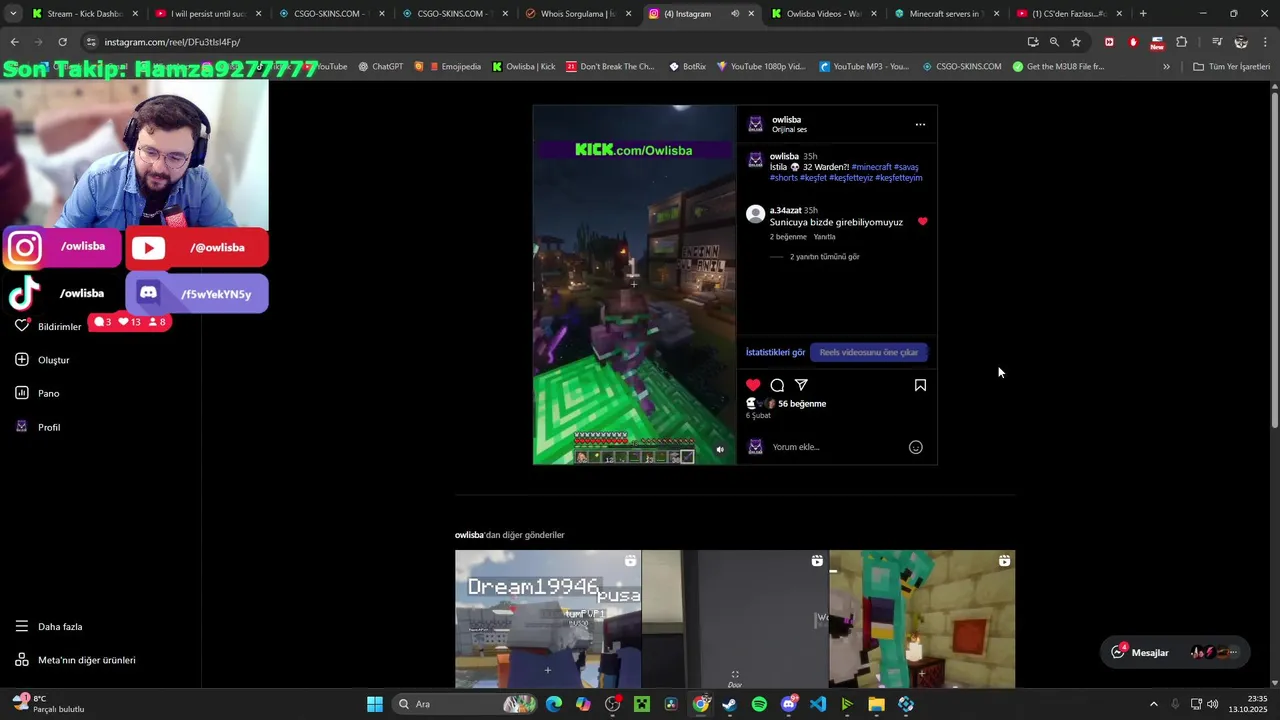
Task: Toggle the reel video sound icon
Action: [x=720, y=450]
